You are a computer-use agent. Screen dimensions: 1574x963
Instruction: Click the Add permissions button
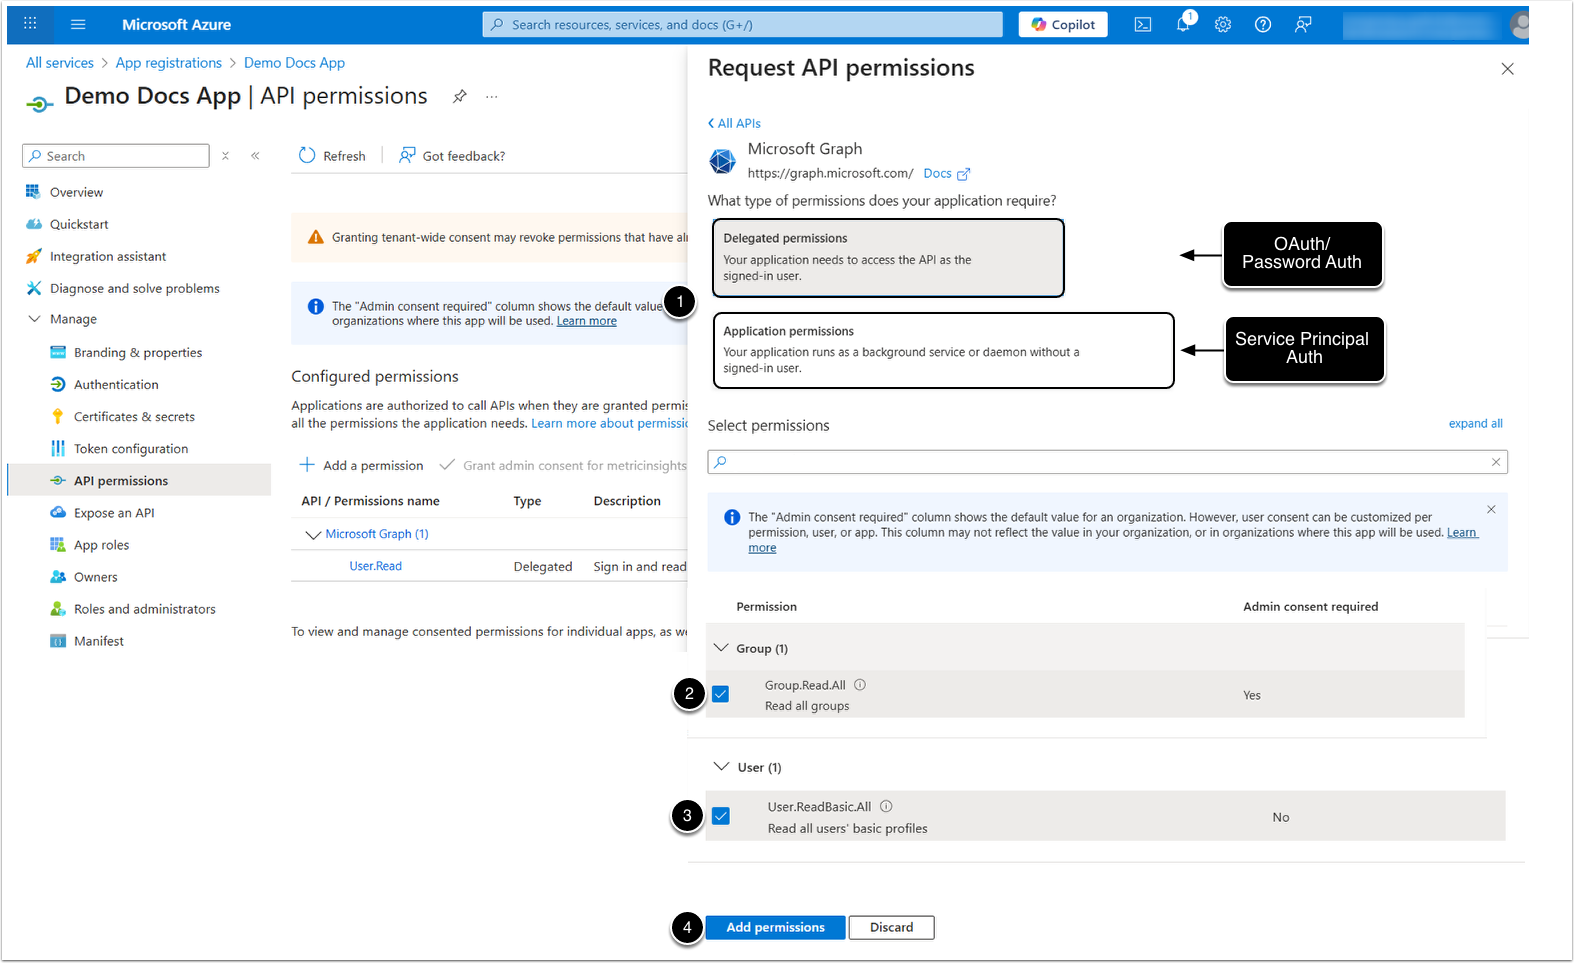tap(775, 927)
